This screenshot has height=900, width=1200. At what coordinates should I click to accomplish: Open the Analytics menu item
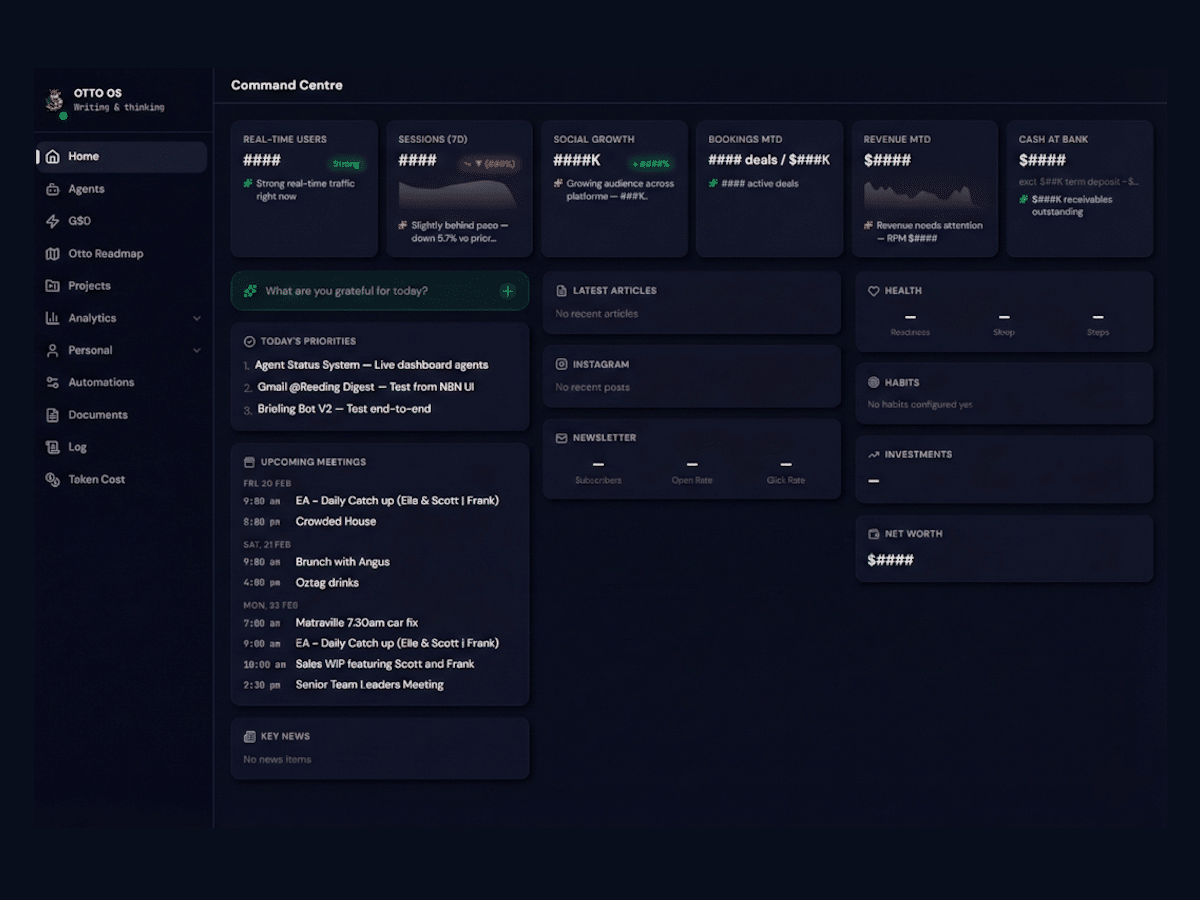[93, 318]
